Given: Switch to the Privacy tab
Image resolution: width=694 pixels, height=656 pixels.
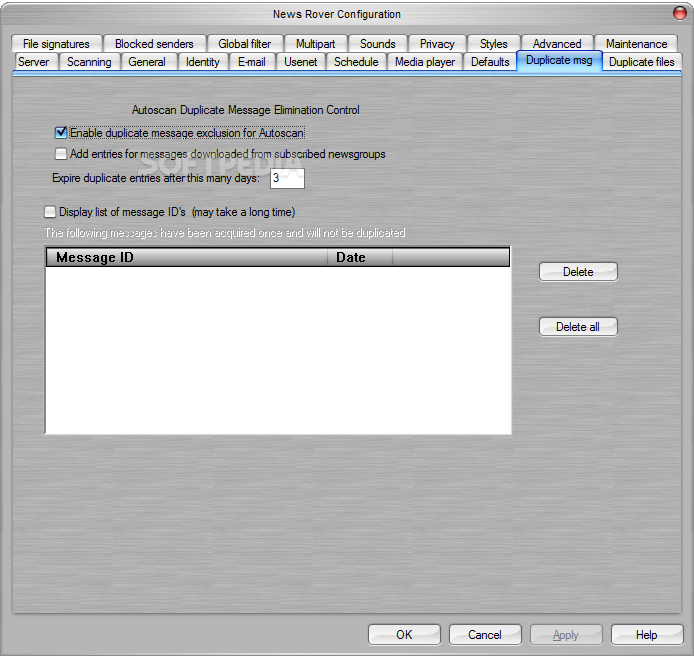Looking at the screenshot, I should click(437, 44).
